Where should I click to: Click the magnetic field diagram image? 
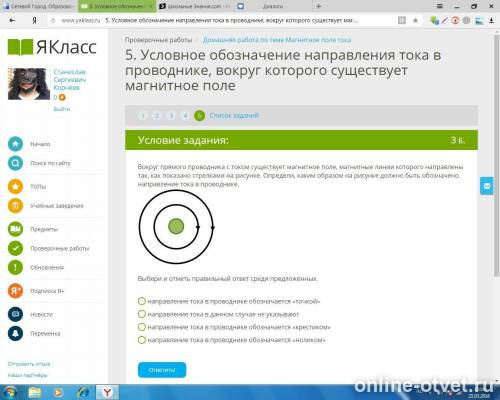(x=176, y=227)
